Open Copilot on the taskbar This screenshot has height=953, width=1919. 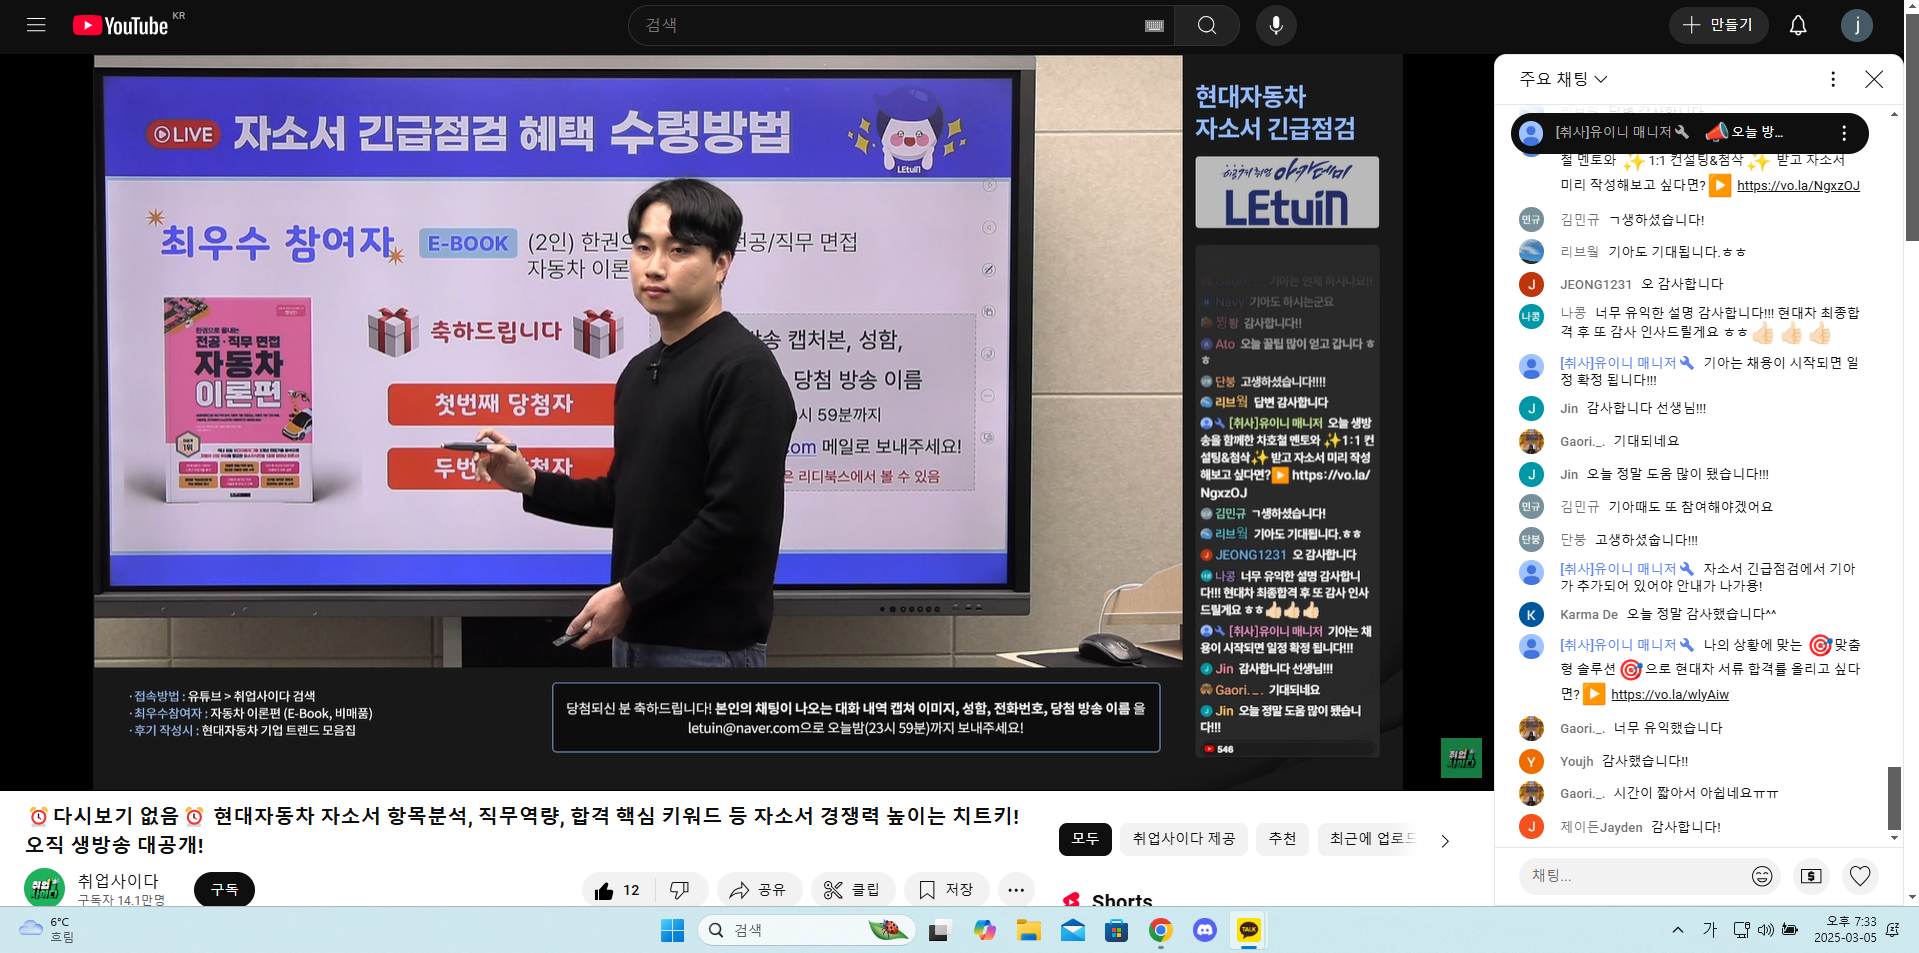(x=985, y=930)
